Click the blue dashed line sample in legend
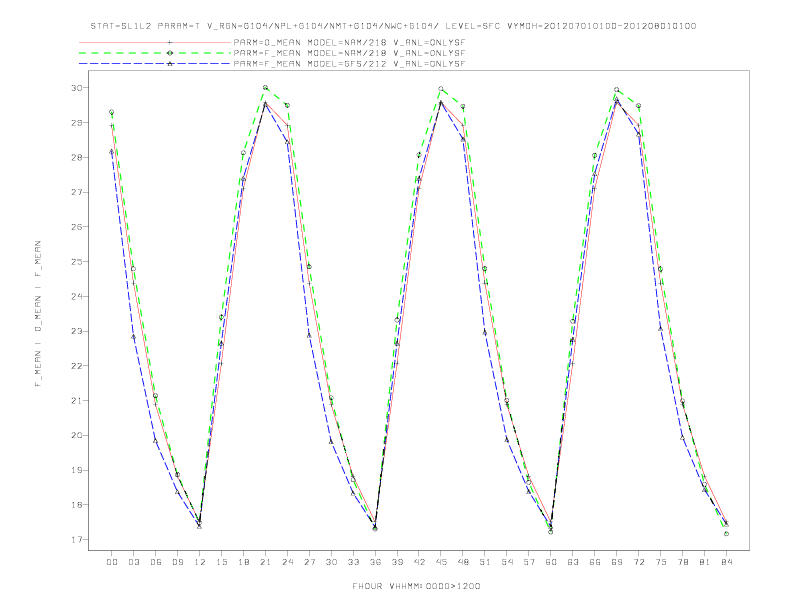 155,64
